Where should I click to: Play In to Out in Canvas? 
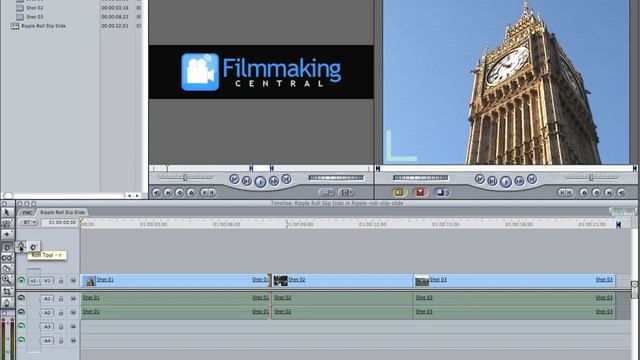click(x=493, y=181)
